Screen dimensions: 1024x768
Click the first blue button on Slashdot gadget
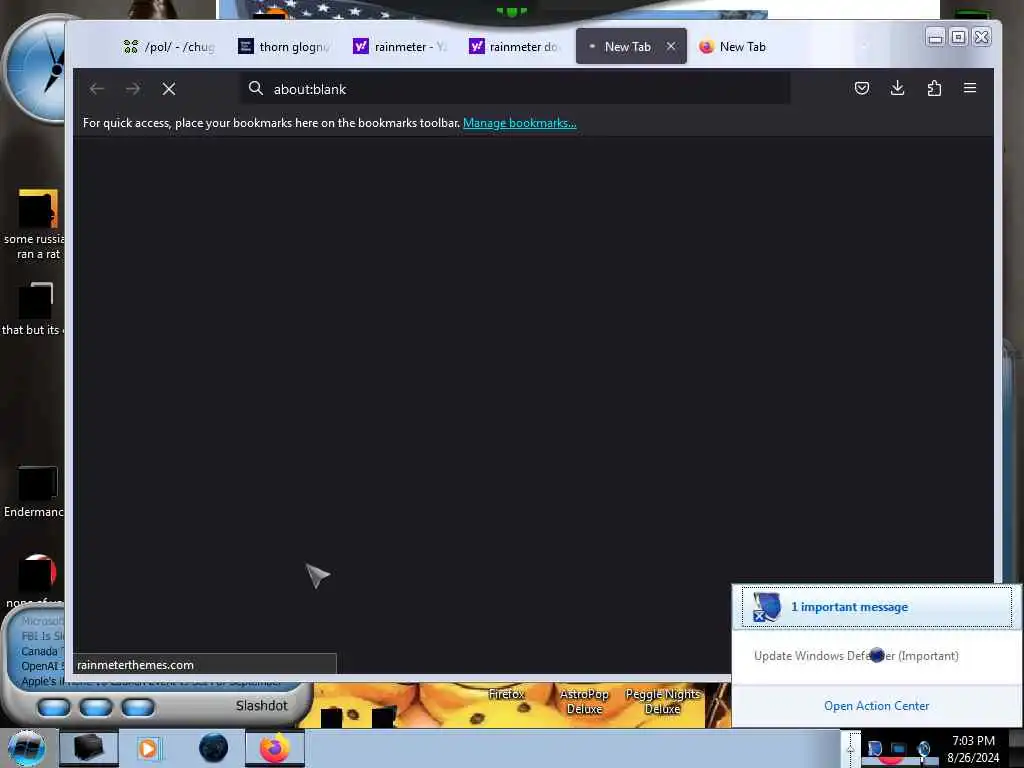pyautogui.click(x=54, y=707)
